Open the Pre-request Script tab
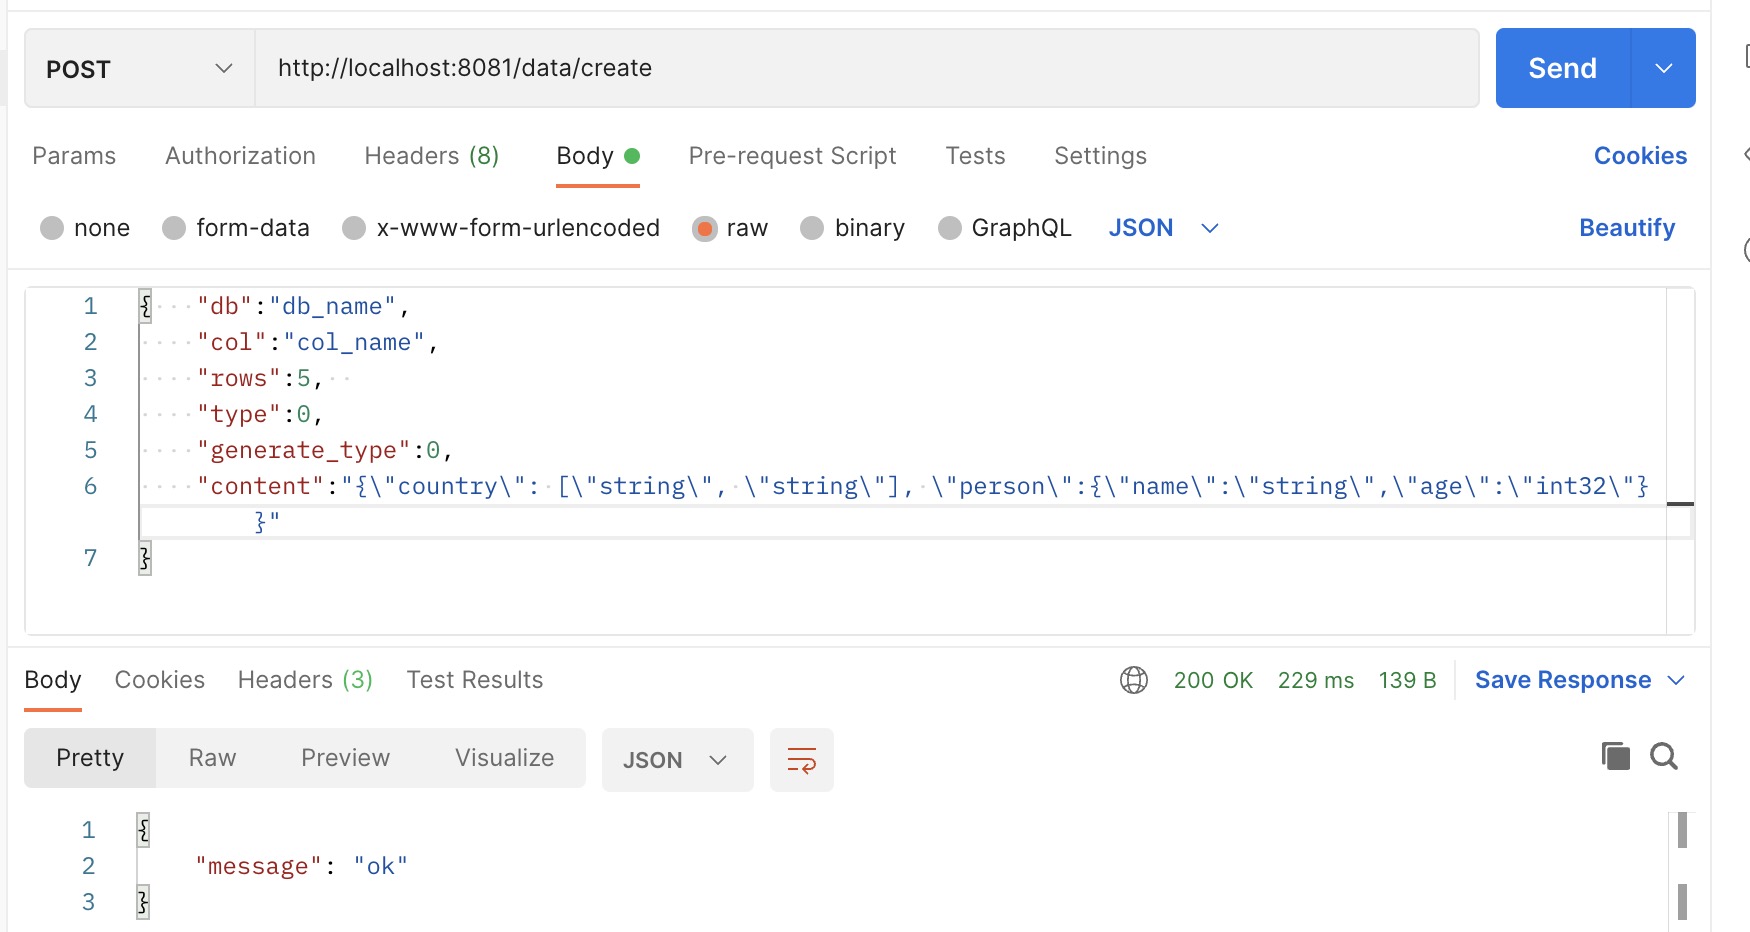The height and width of the screenshot is (932, 1750). [x=792, y=156]
